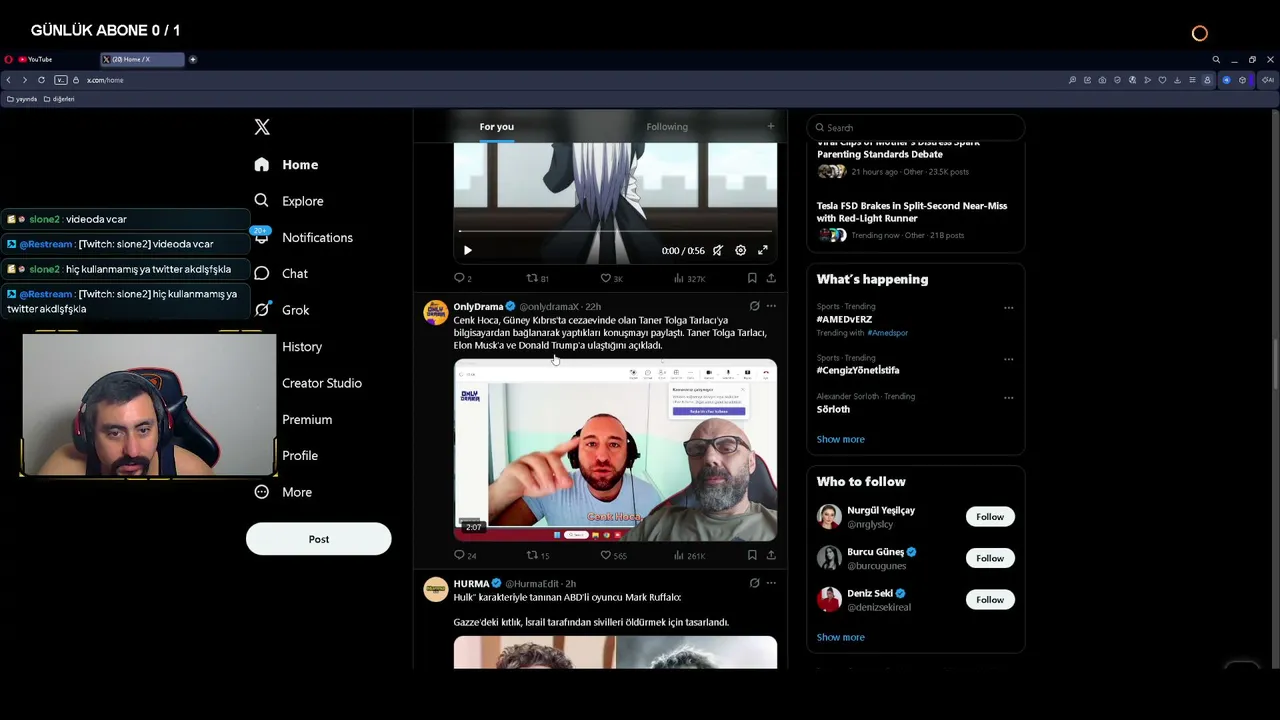Open Notifications in the sidebar

coord(303,237)
